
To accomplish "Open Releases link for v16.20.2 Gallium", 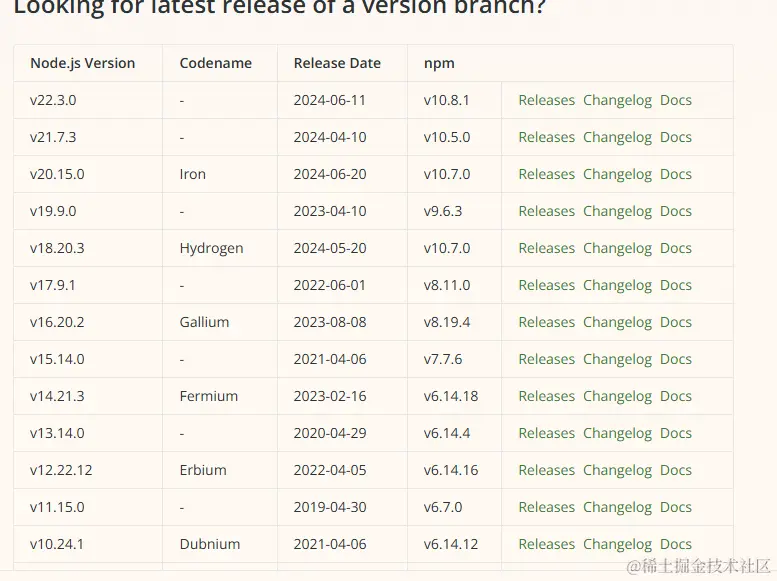I will pyautogui.click(x=547, y=322).
